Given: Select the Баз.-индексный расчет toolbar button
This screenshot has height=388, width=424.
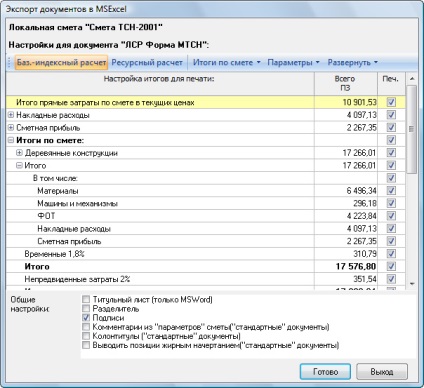Looking at the screenshot, I should pos(61,62).
